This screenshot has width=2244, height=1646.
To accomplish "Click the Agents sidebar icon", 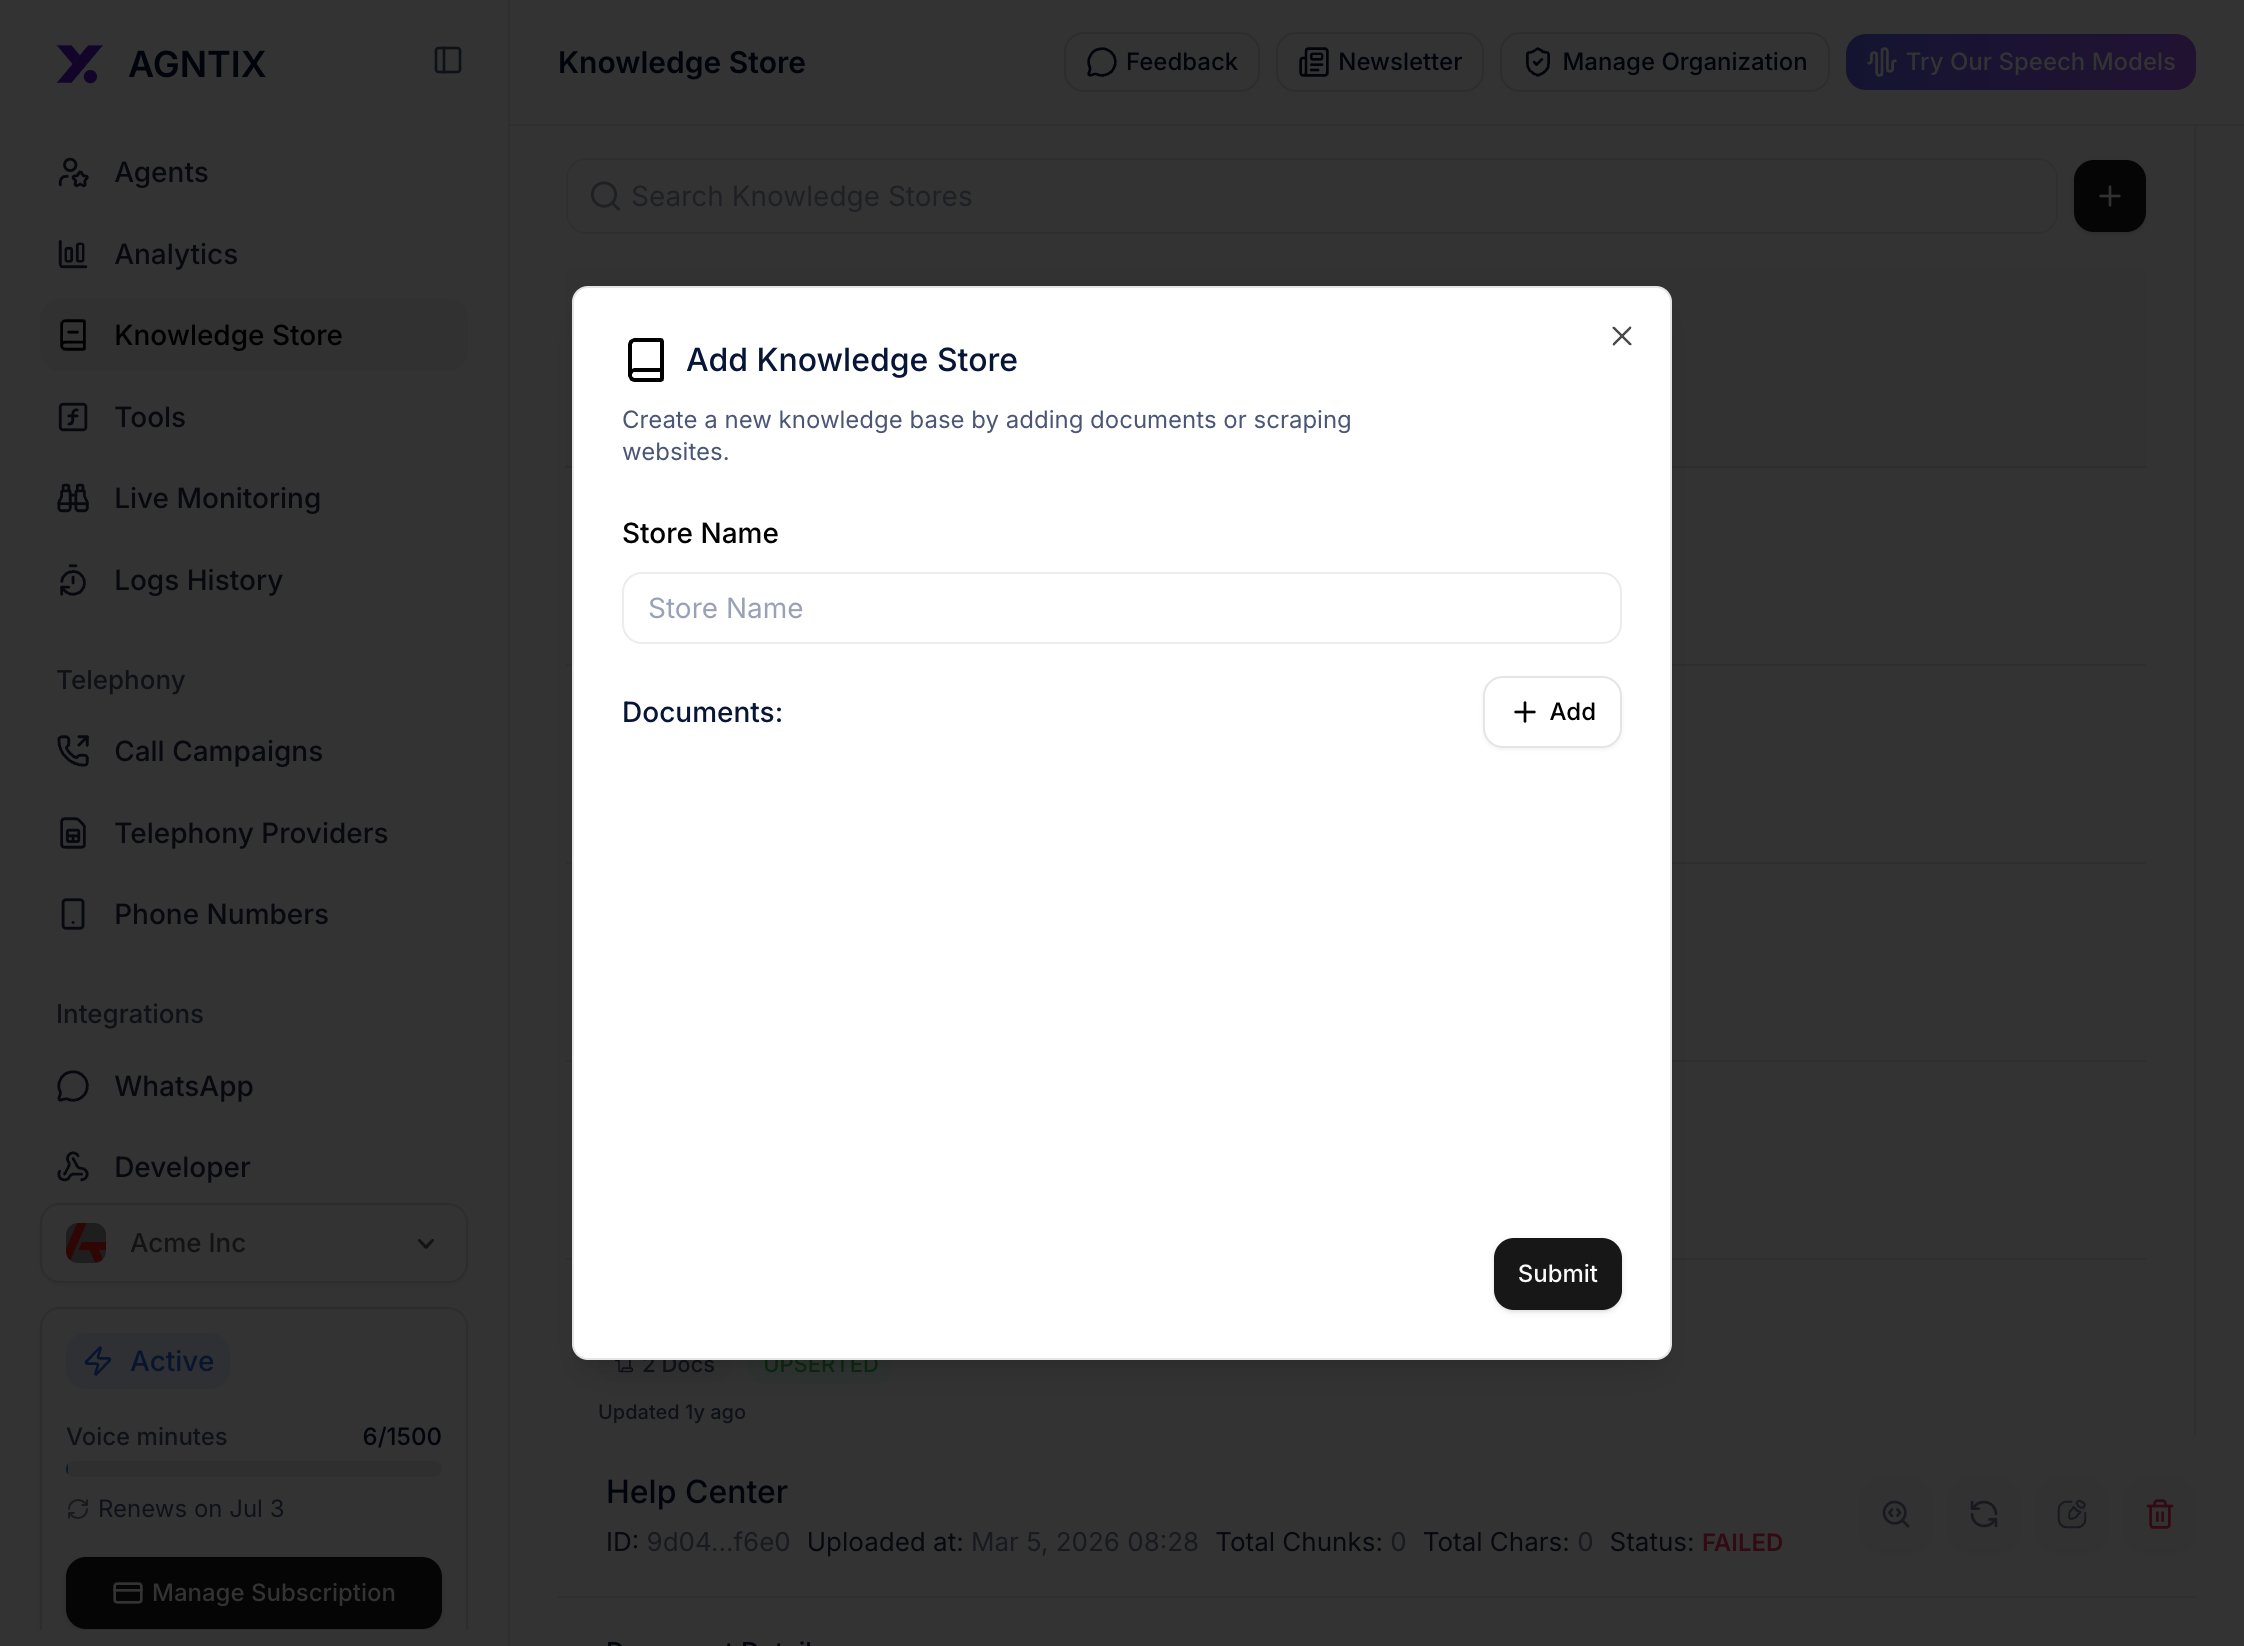I will 73,172.
